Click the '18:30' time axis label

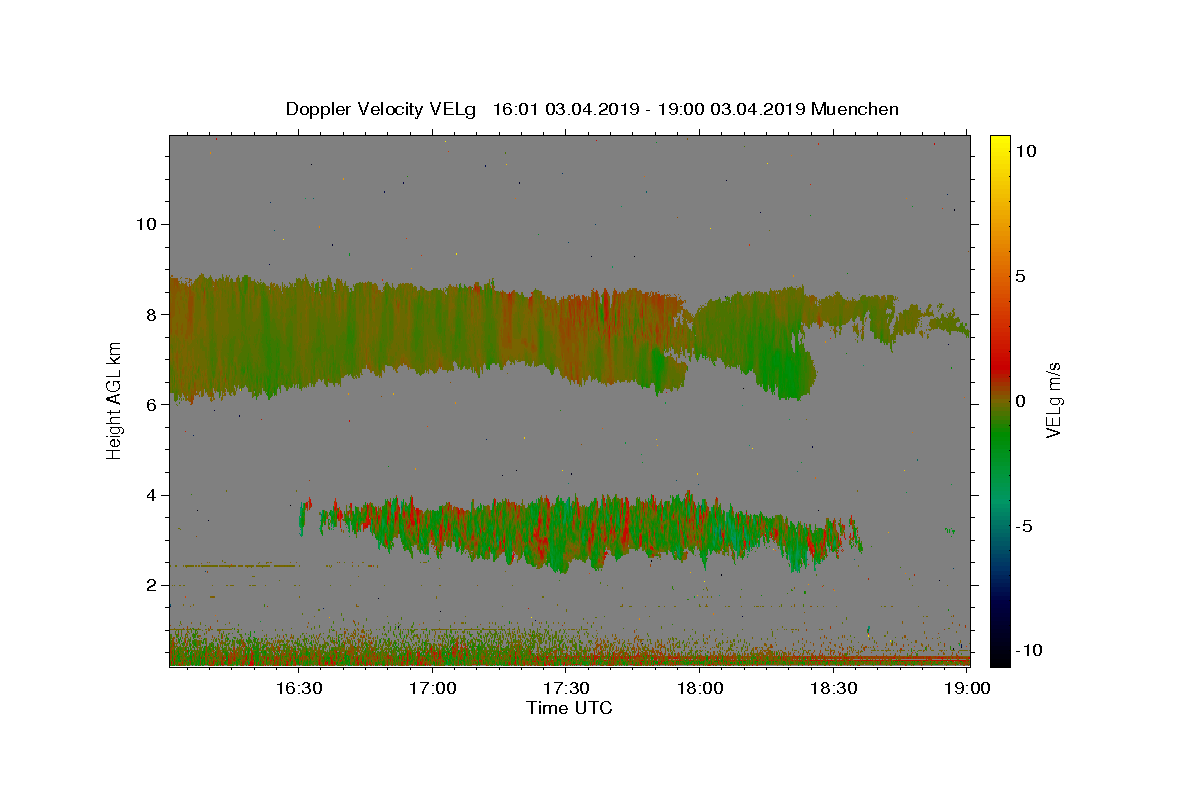[x=833, y=688]
